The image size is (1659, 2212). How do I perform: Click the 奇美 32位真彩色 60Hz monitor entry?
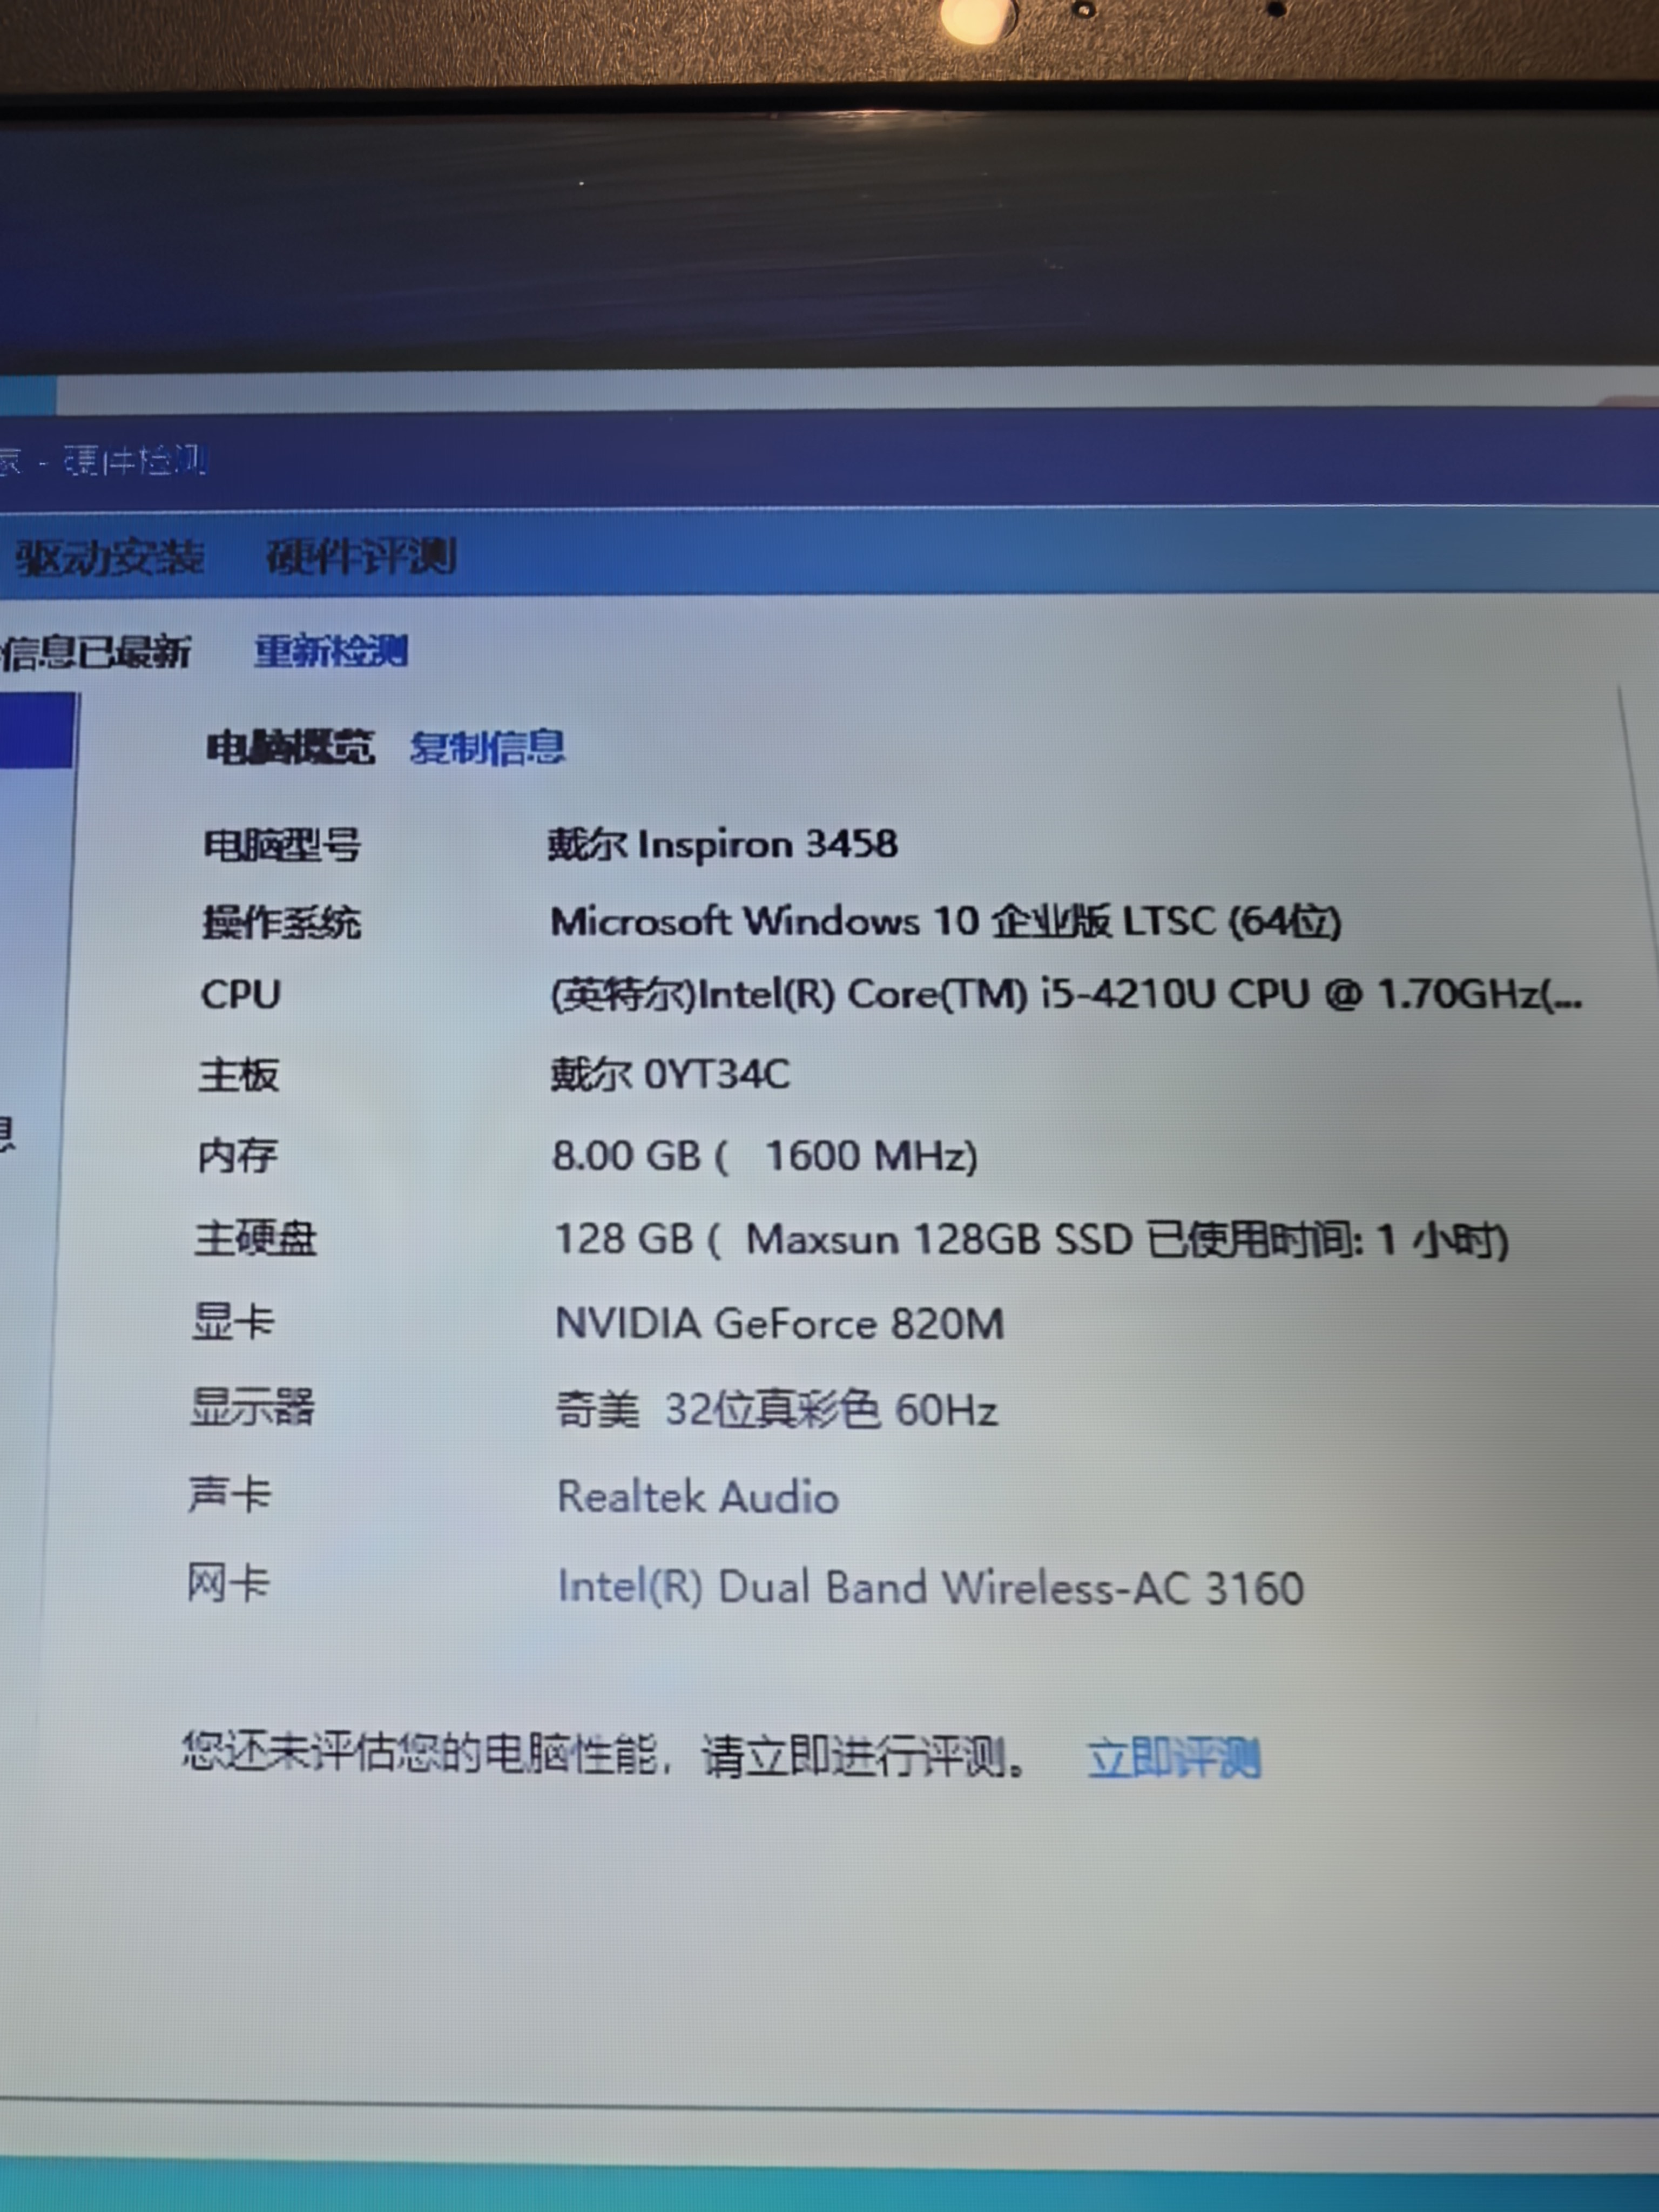(x=776, y=1410)
